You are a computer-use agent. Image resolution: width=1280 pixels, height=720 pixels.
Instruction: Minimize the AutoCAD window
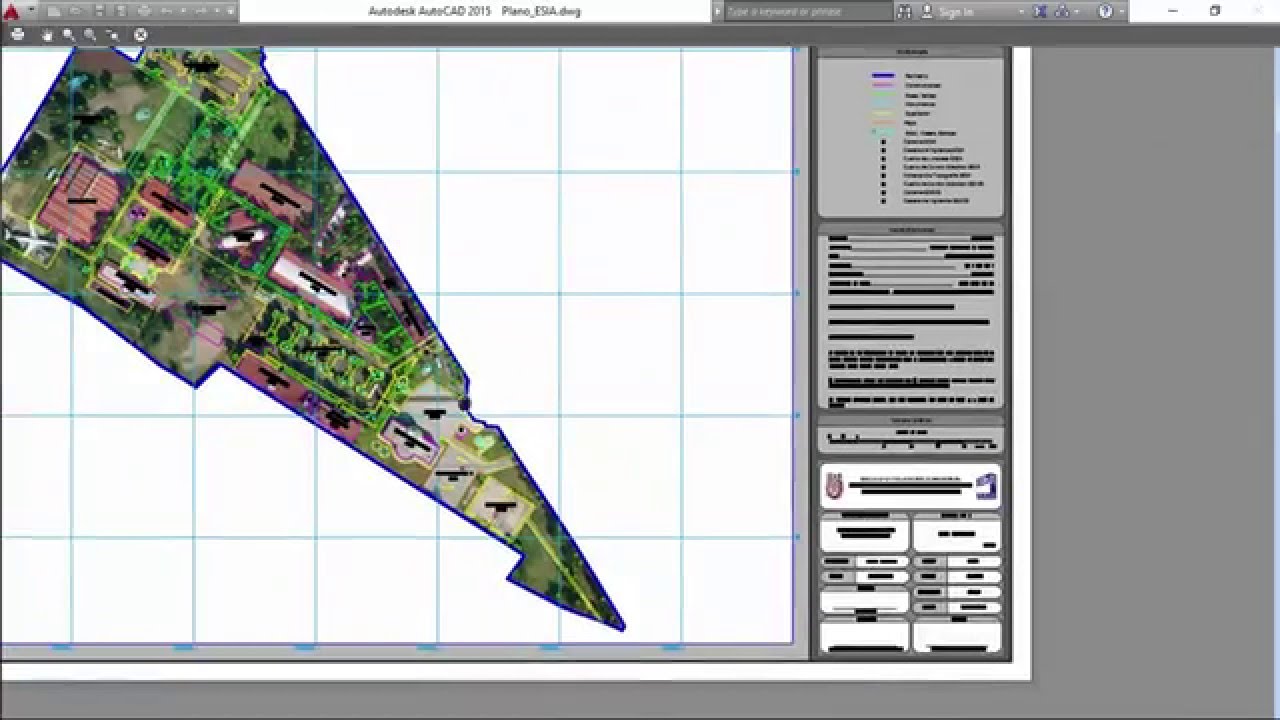point(1173,11)
